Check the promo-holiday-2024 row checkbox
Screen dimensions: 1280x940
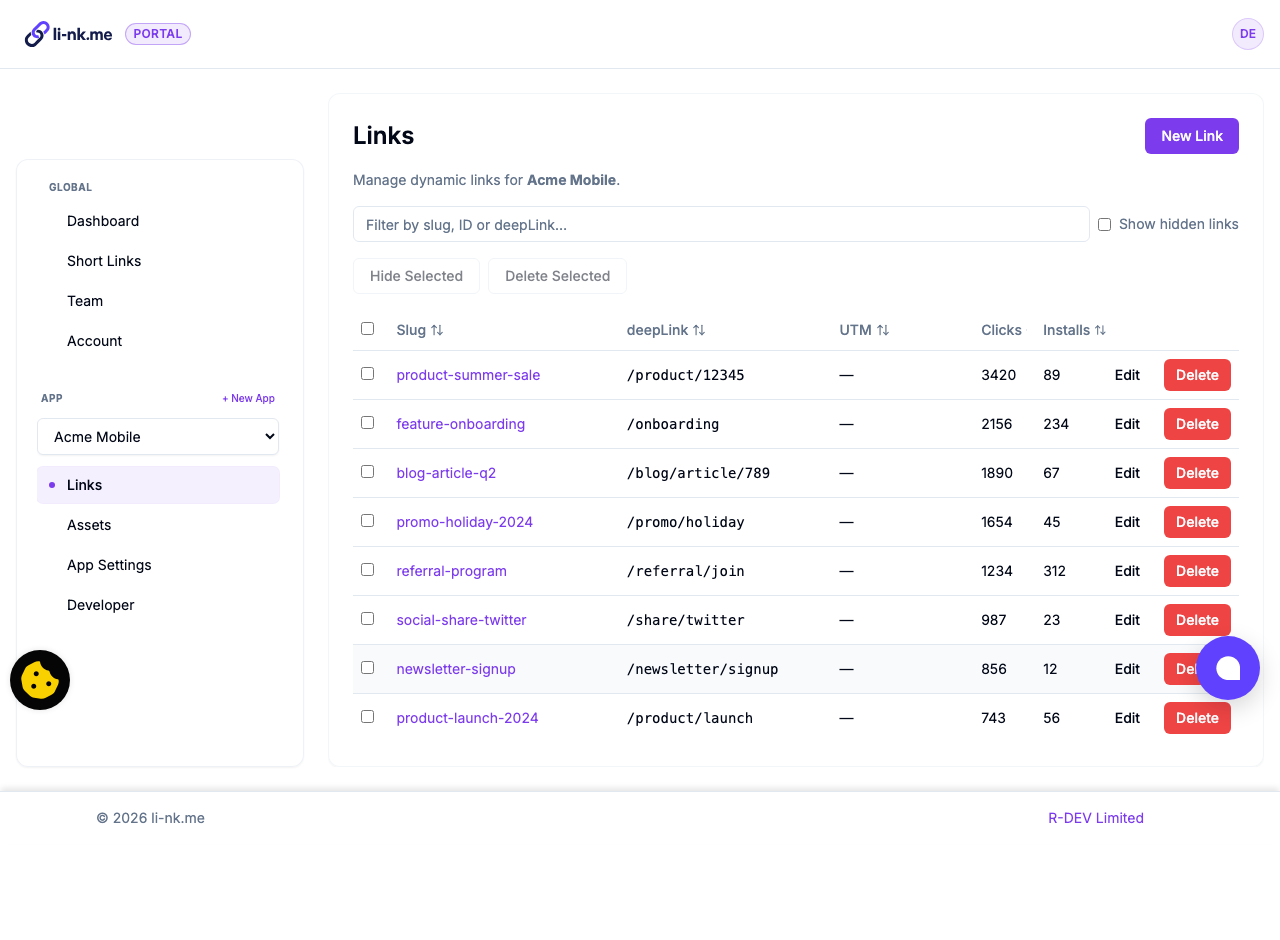pyautogui.click(x=367, y=520)
